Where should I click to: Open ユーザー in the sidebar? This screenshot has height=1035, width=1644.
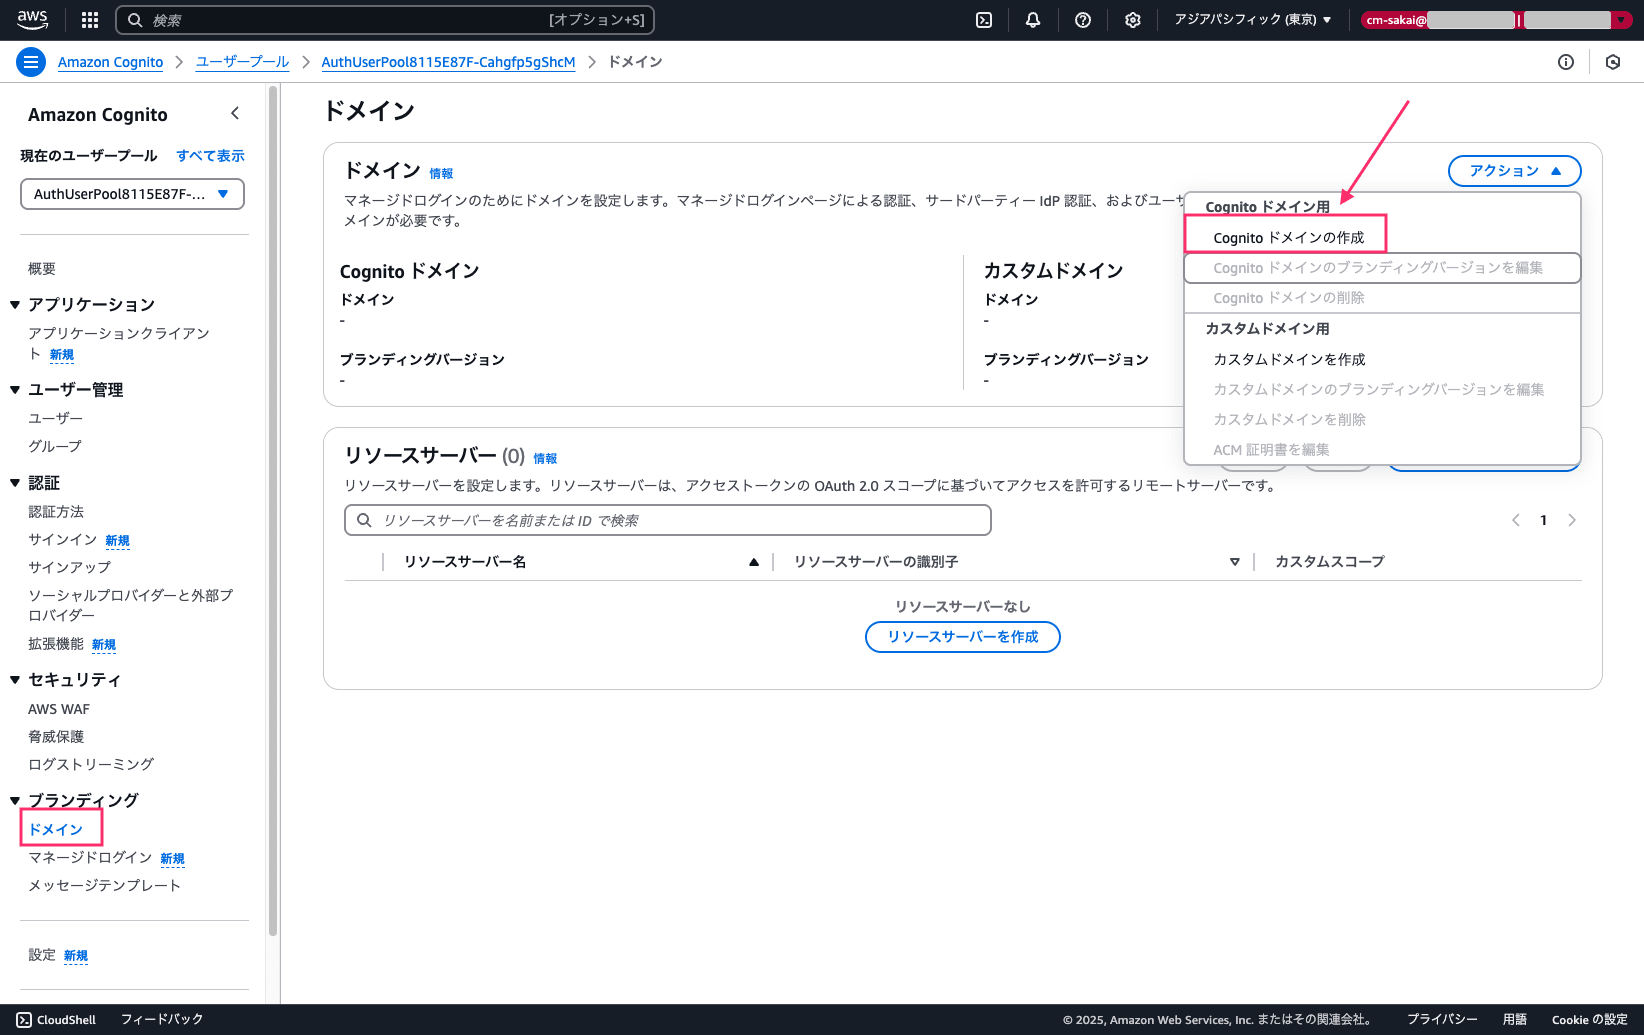coord(55,418)
